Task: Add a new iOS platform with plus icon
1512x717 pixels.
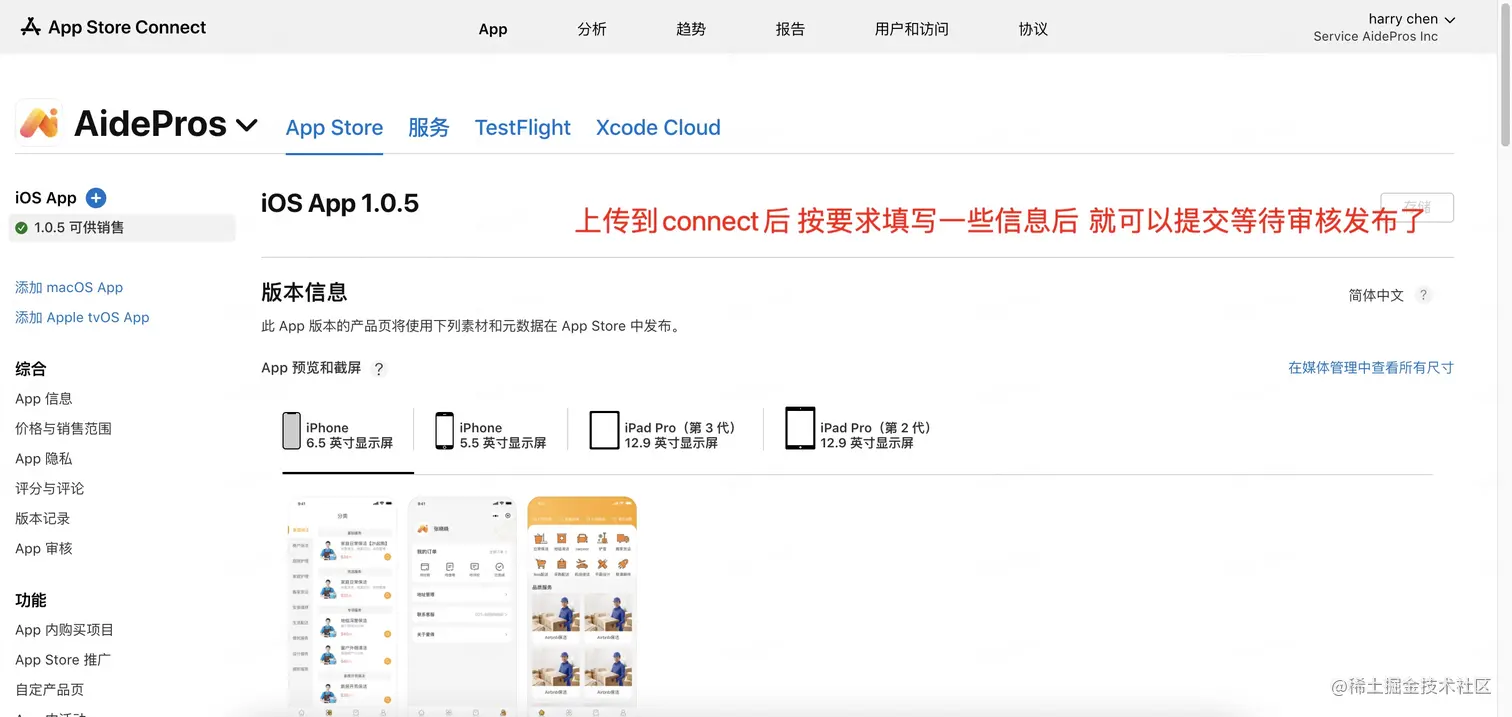Action: pos(96,198)
